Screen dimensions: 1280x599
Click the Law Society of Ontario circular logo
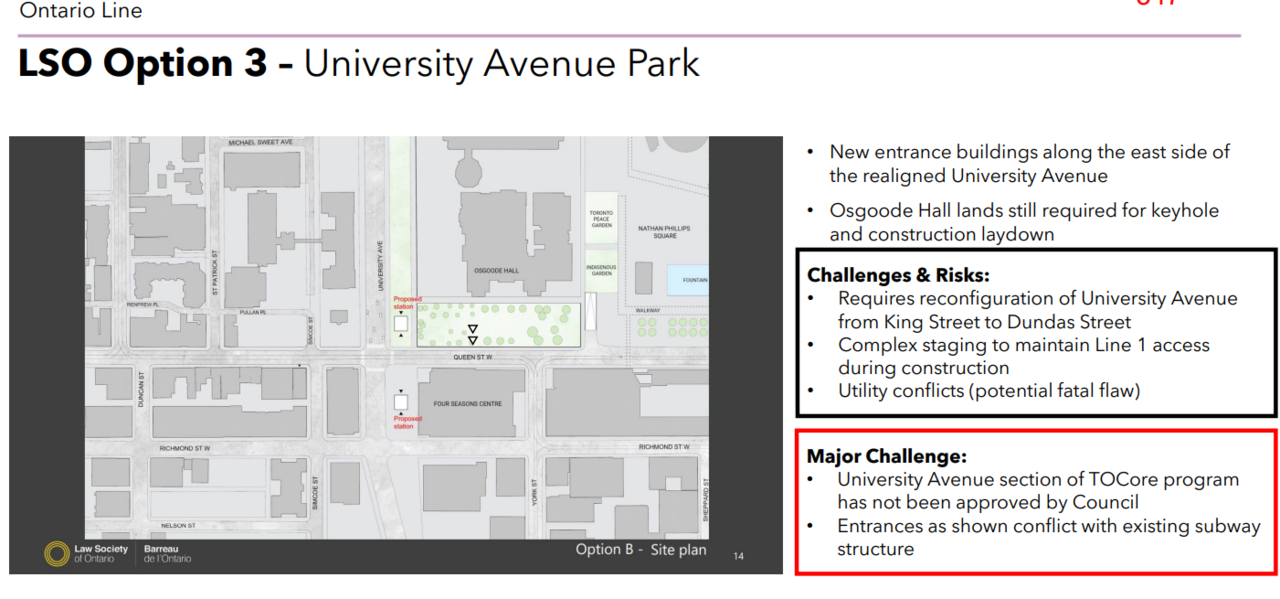click(56, 554)
